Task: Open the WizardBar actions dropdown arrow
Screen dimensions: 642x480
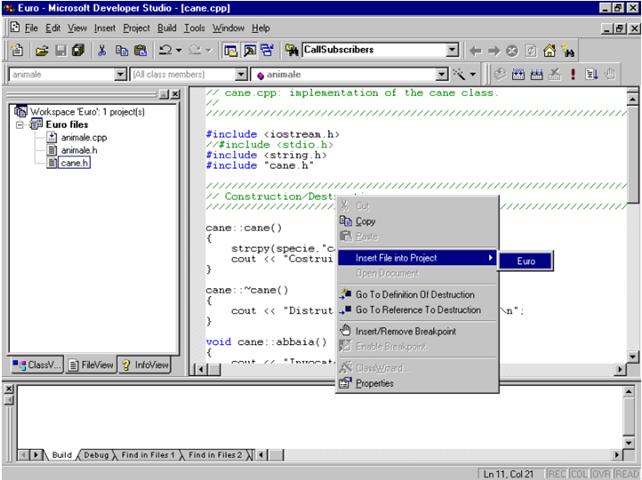Action: pos(473,75)
